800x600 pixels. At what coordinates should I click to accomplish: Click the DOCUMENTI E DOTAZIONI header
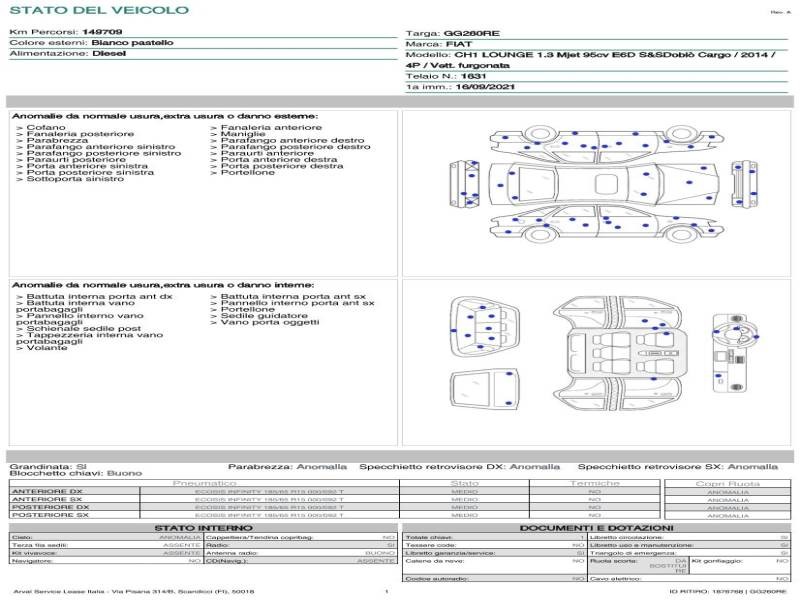click(596, 528)
